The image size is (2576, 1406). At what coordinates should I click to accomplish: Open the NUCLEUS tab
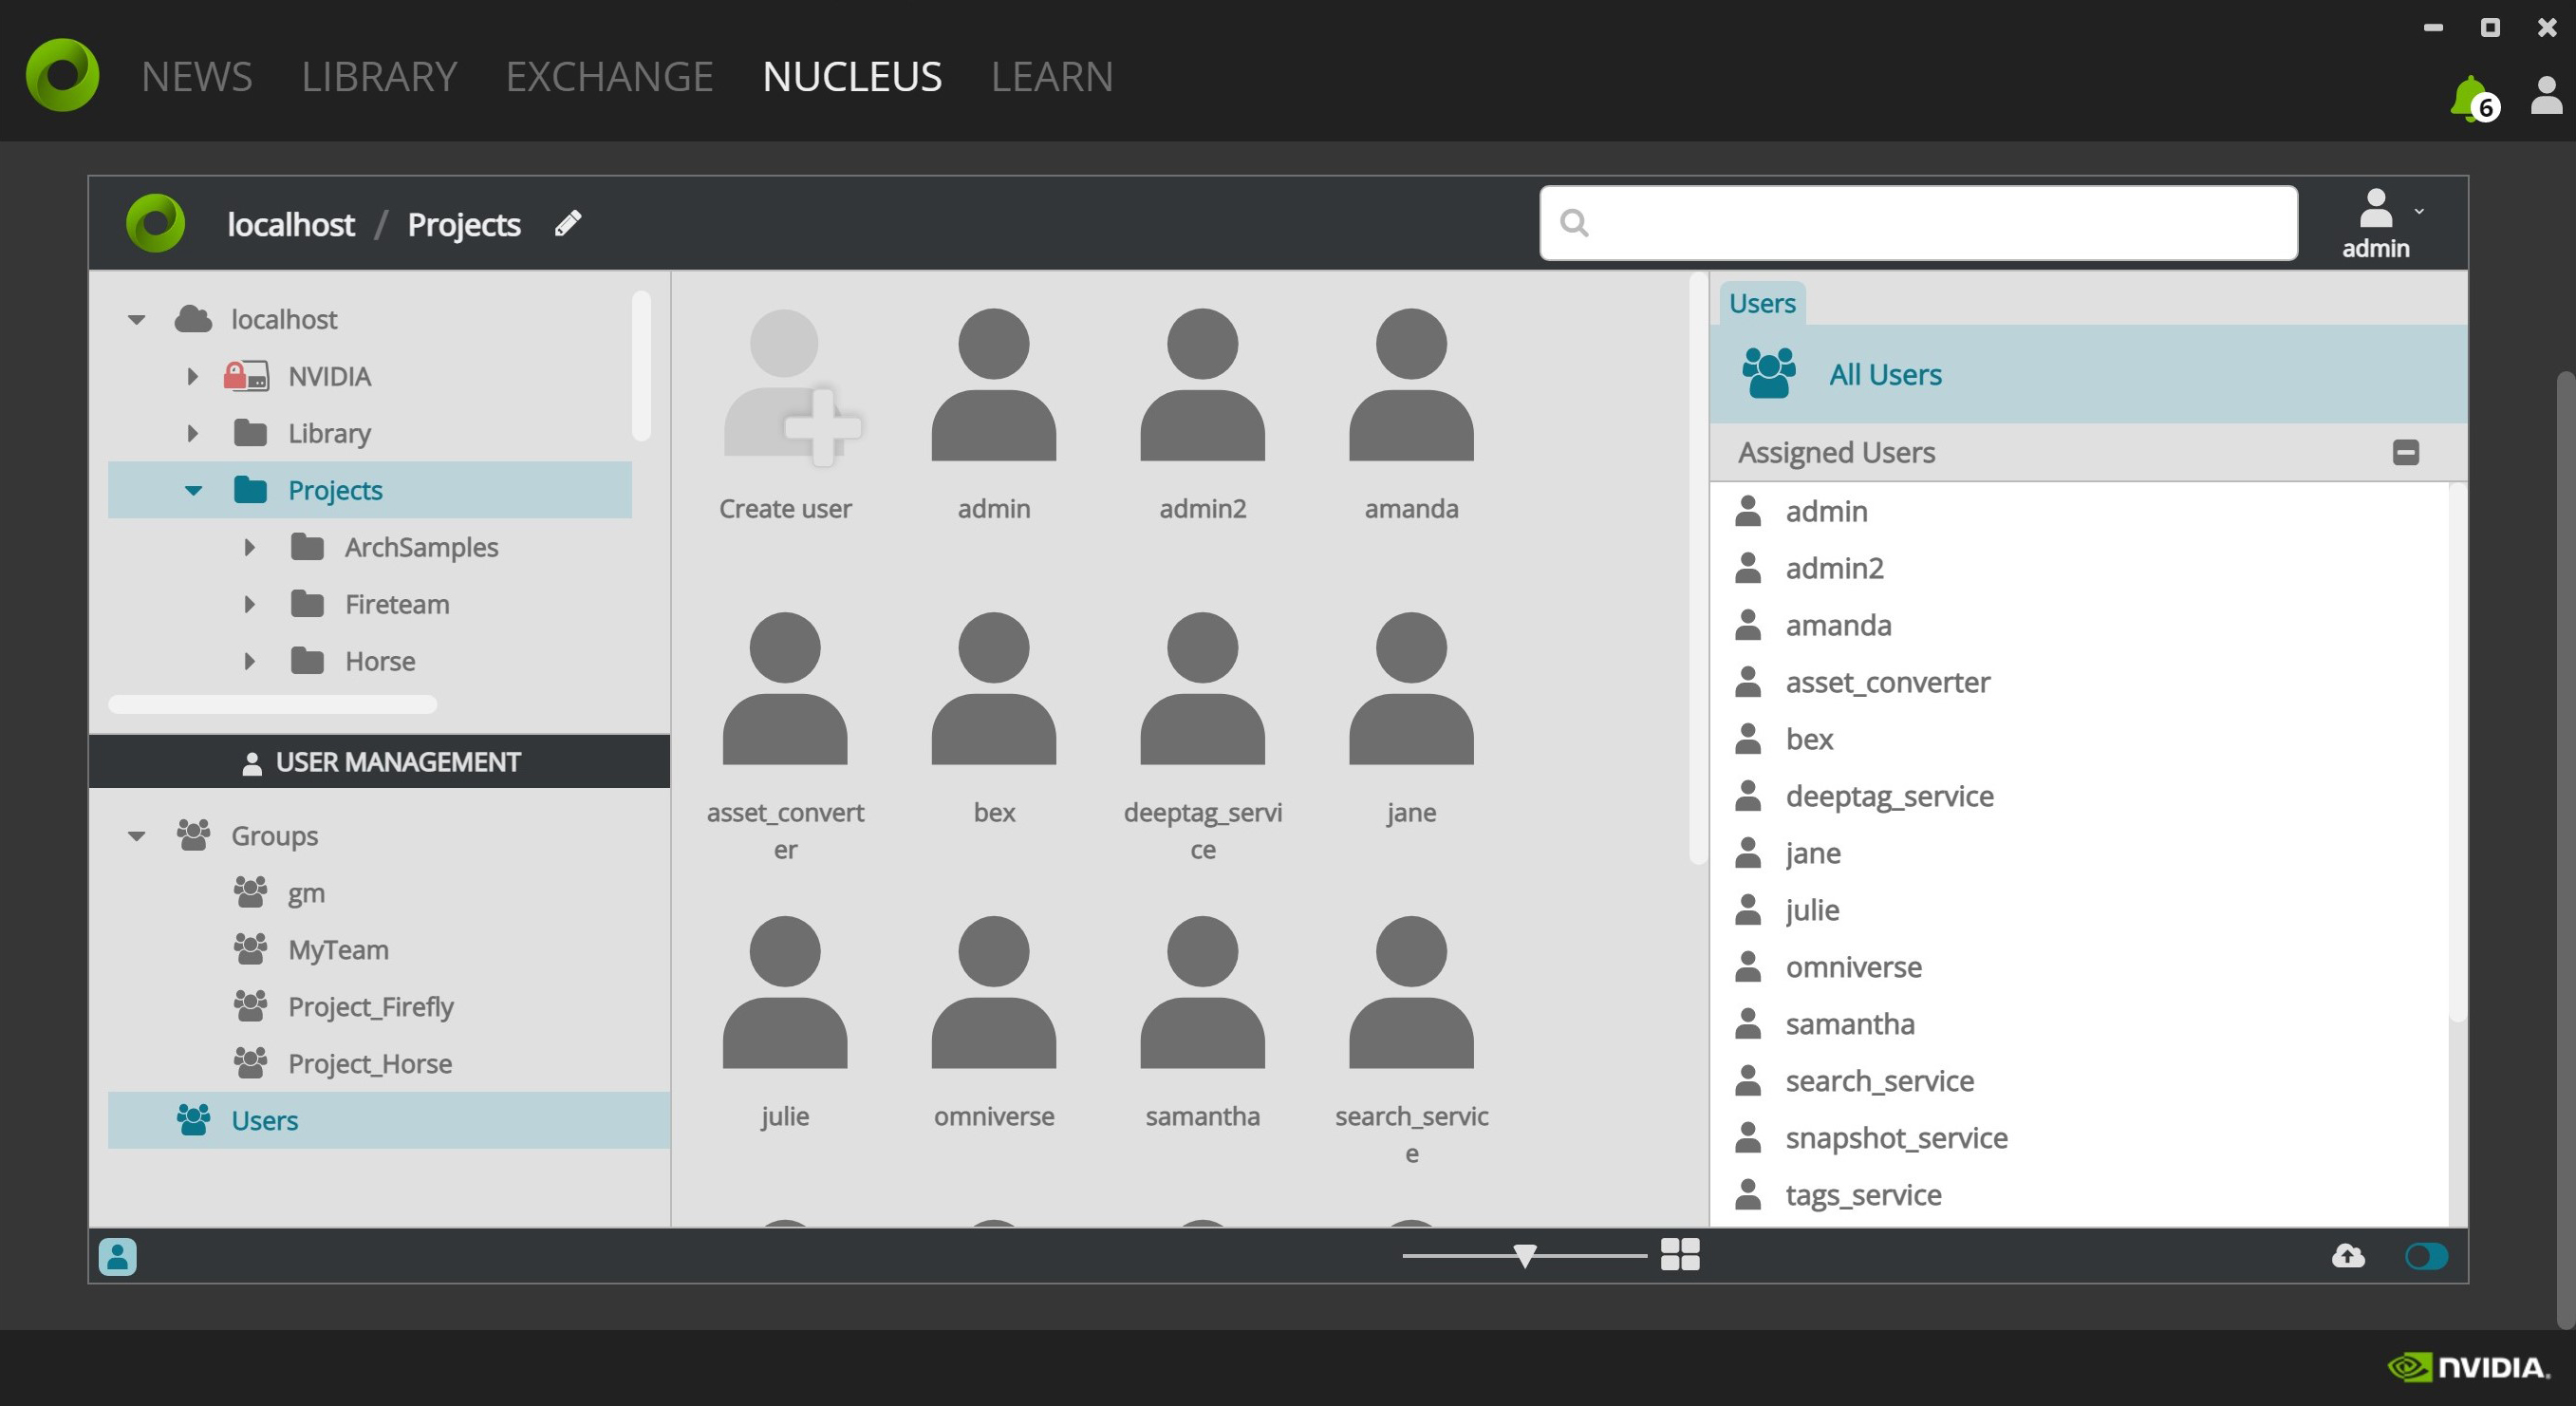[x=852, y=76]
